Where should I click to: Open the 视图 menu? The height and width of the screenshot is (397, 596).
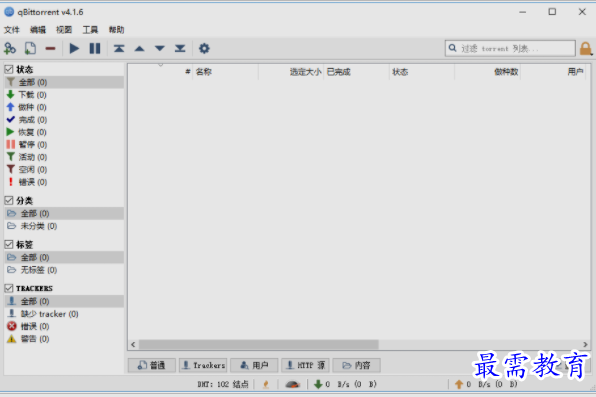pyautogui.click(x=64, y=30)
